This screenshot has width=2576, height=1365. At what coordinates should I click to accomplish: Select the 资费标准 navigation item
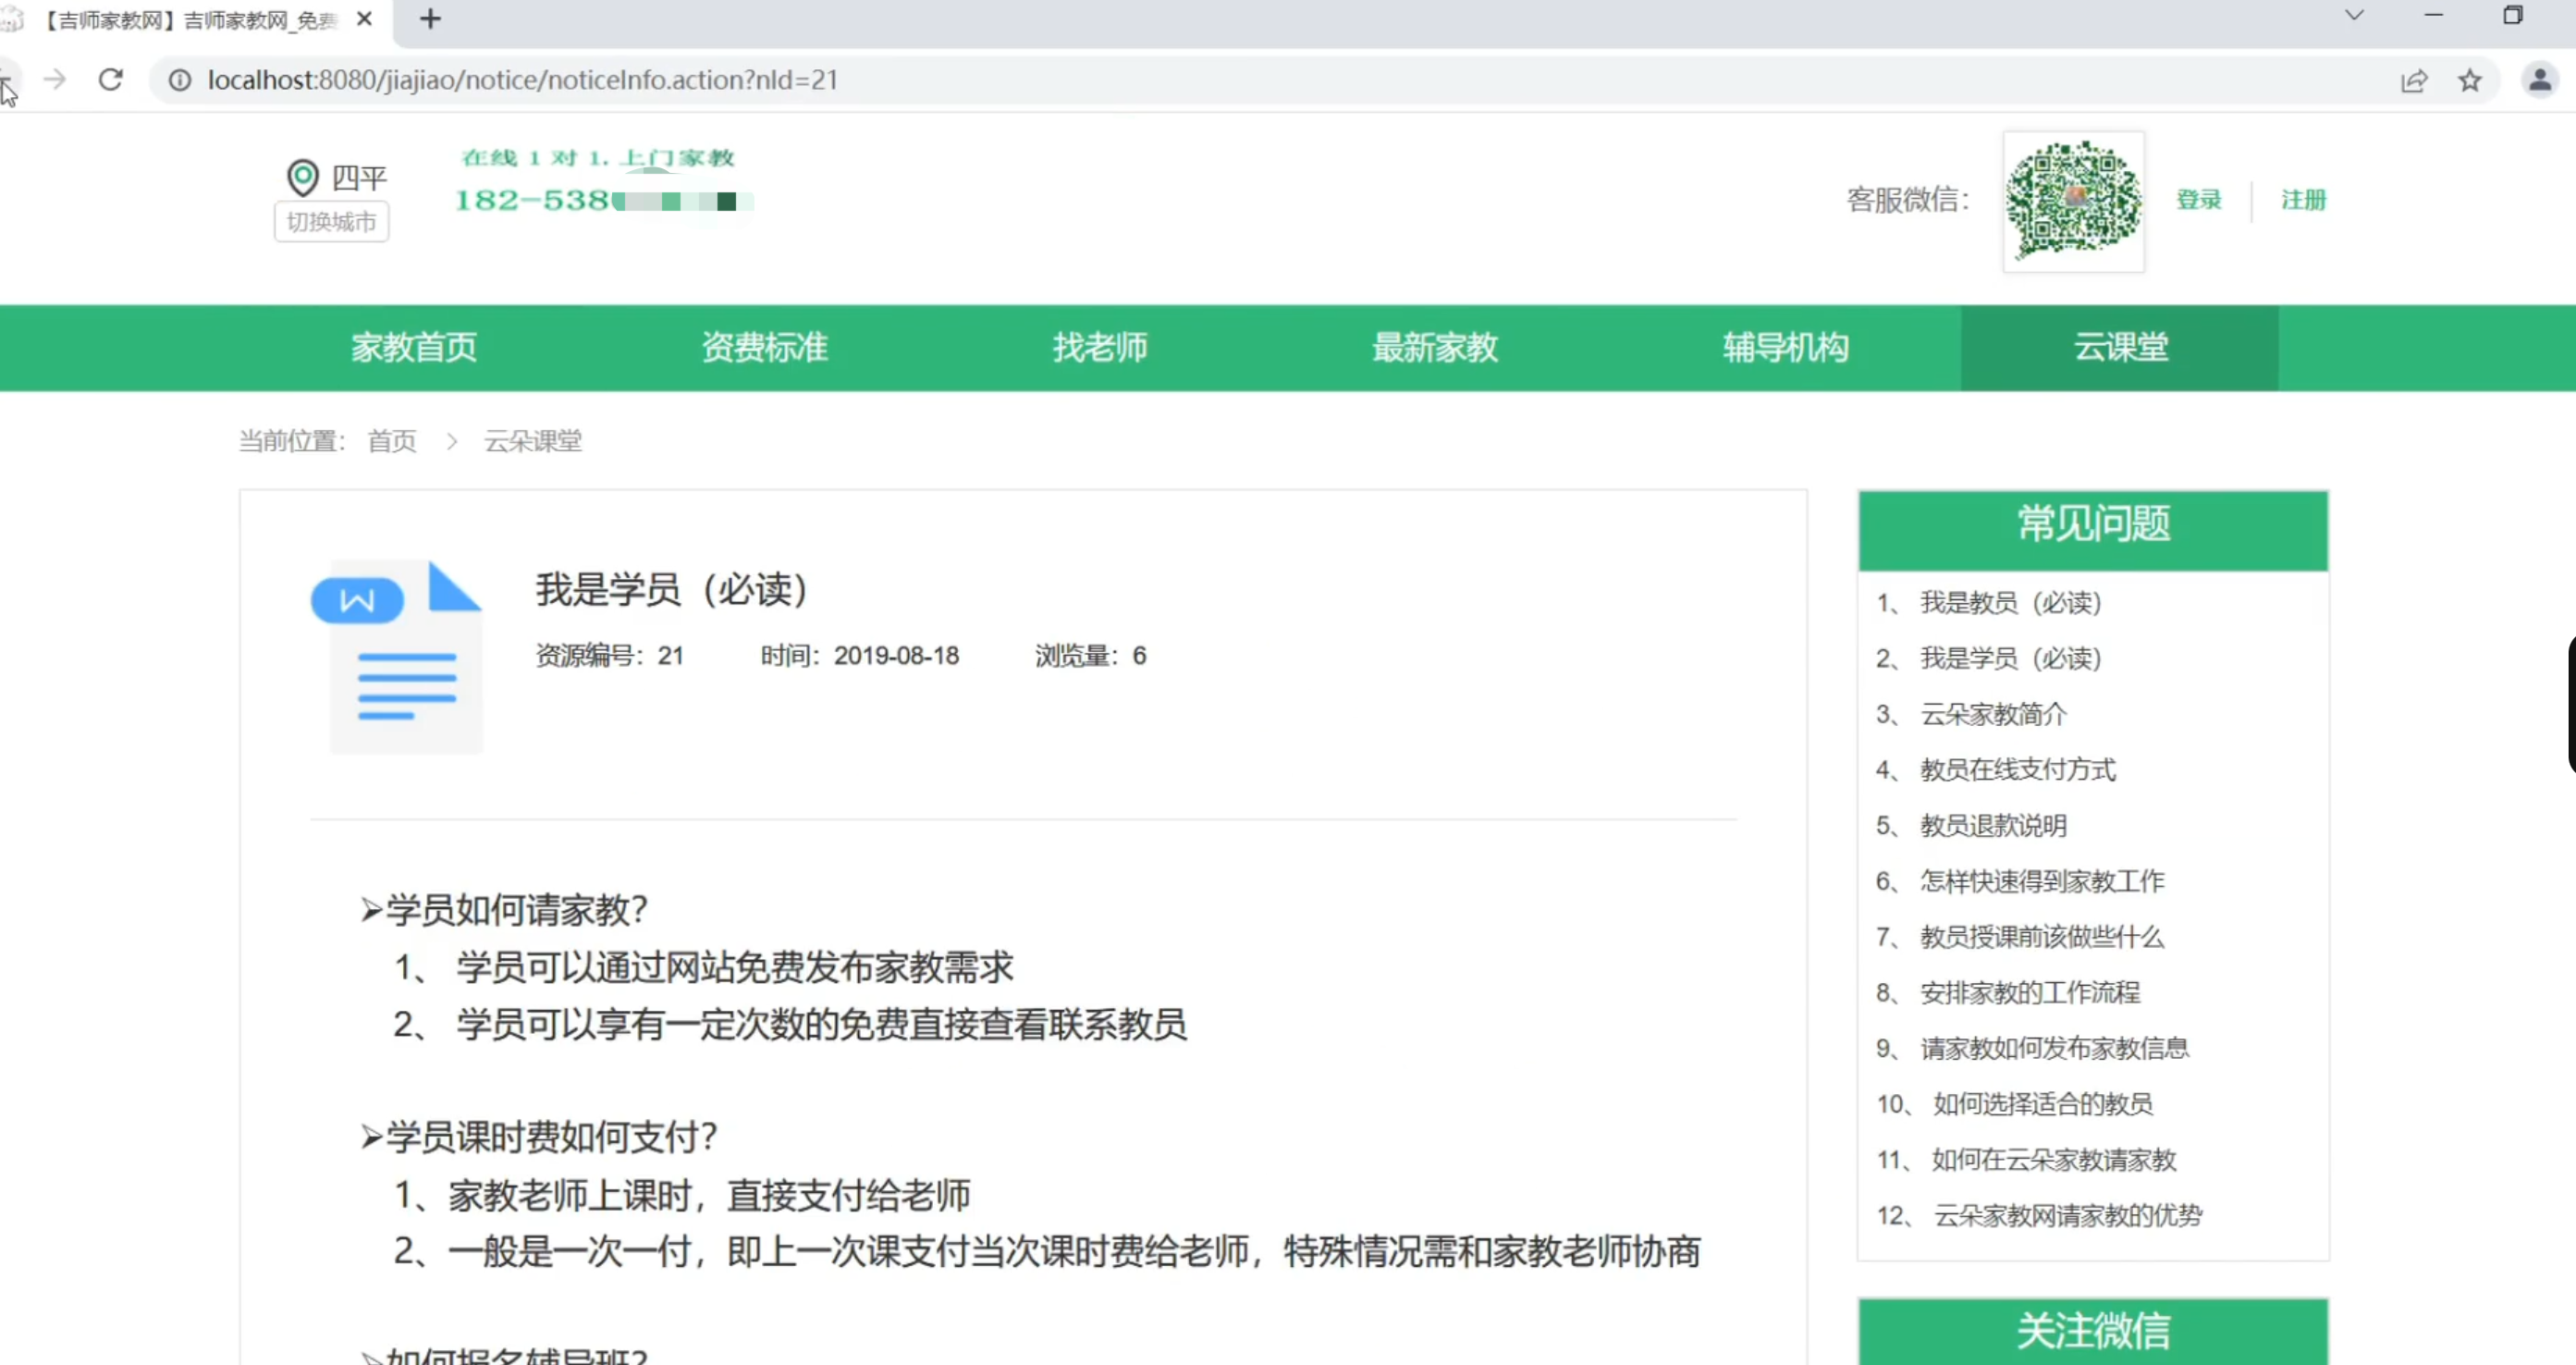764,347
